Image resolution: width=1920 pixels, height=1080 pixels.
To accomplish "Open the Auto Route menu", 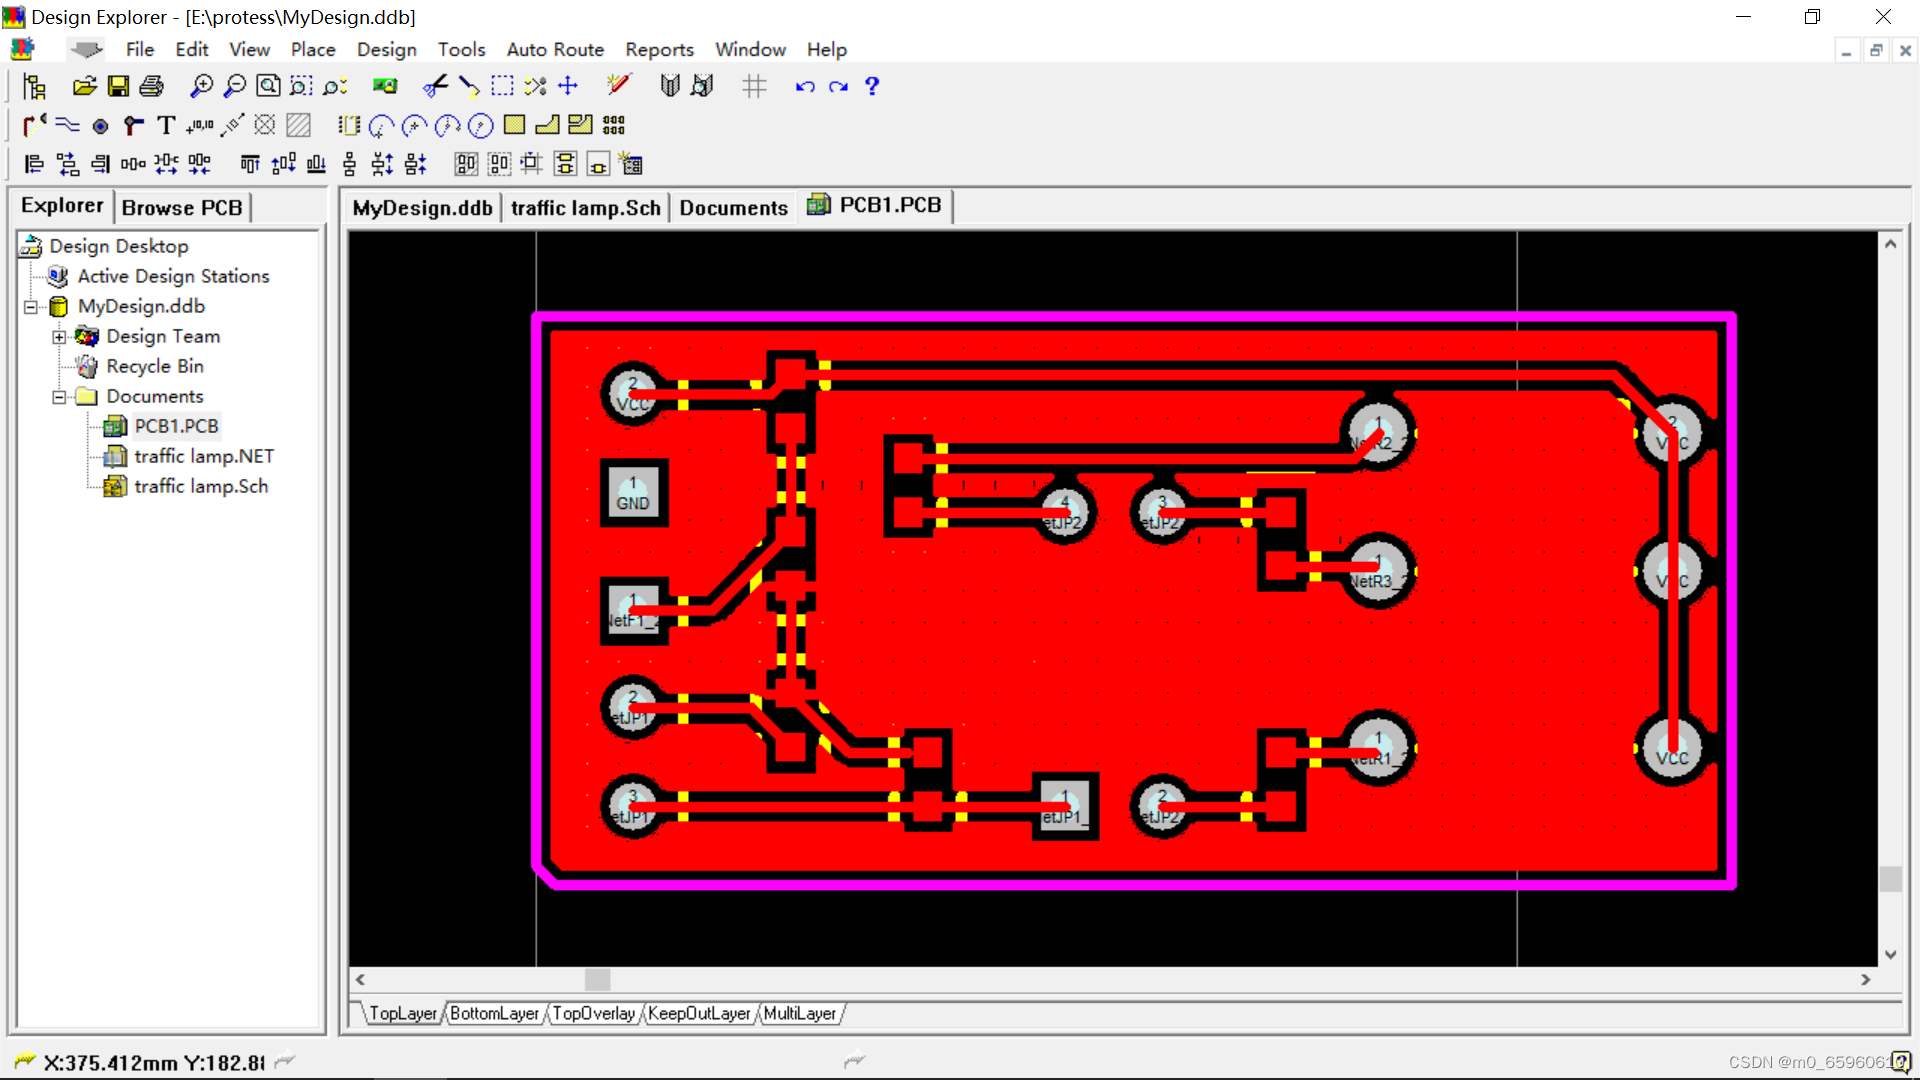I will coord(555,49).
